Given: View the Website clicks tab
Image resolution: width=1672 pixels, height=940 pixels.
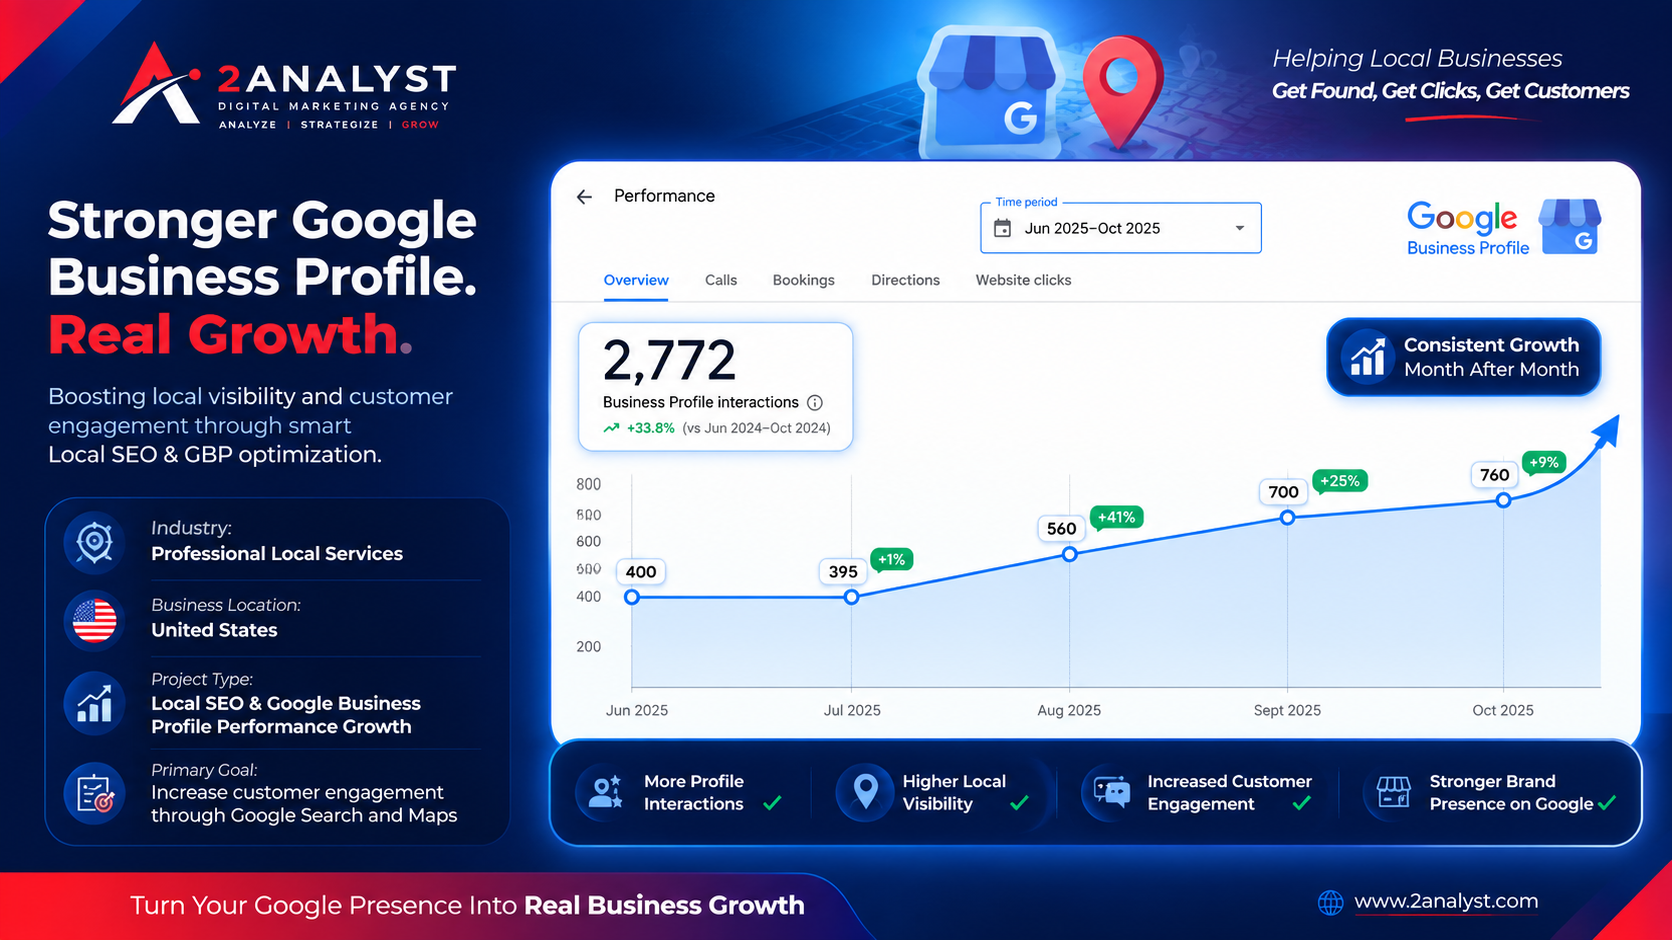Looking at the screenshot, I should pos(1023,280).
